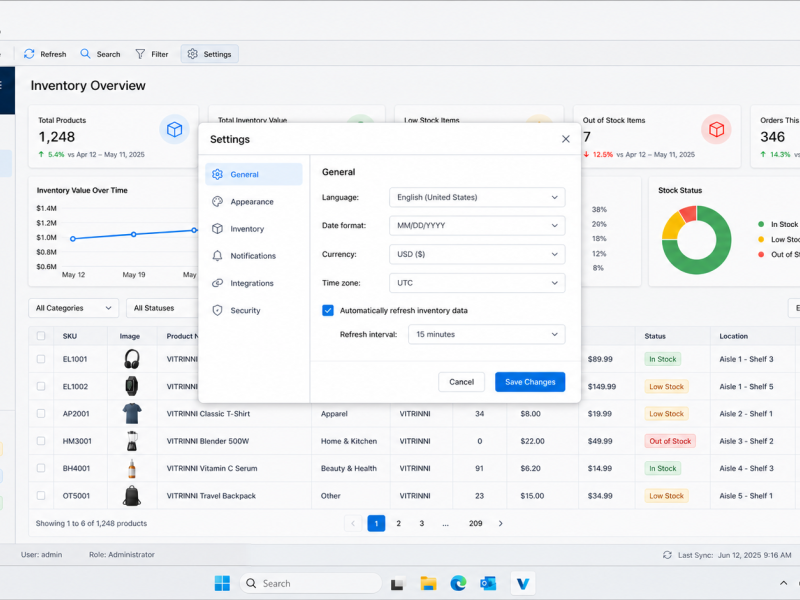Click the Cancel button
The width and height of the screenshot is (800, 600).
(x=461, y=382)
